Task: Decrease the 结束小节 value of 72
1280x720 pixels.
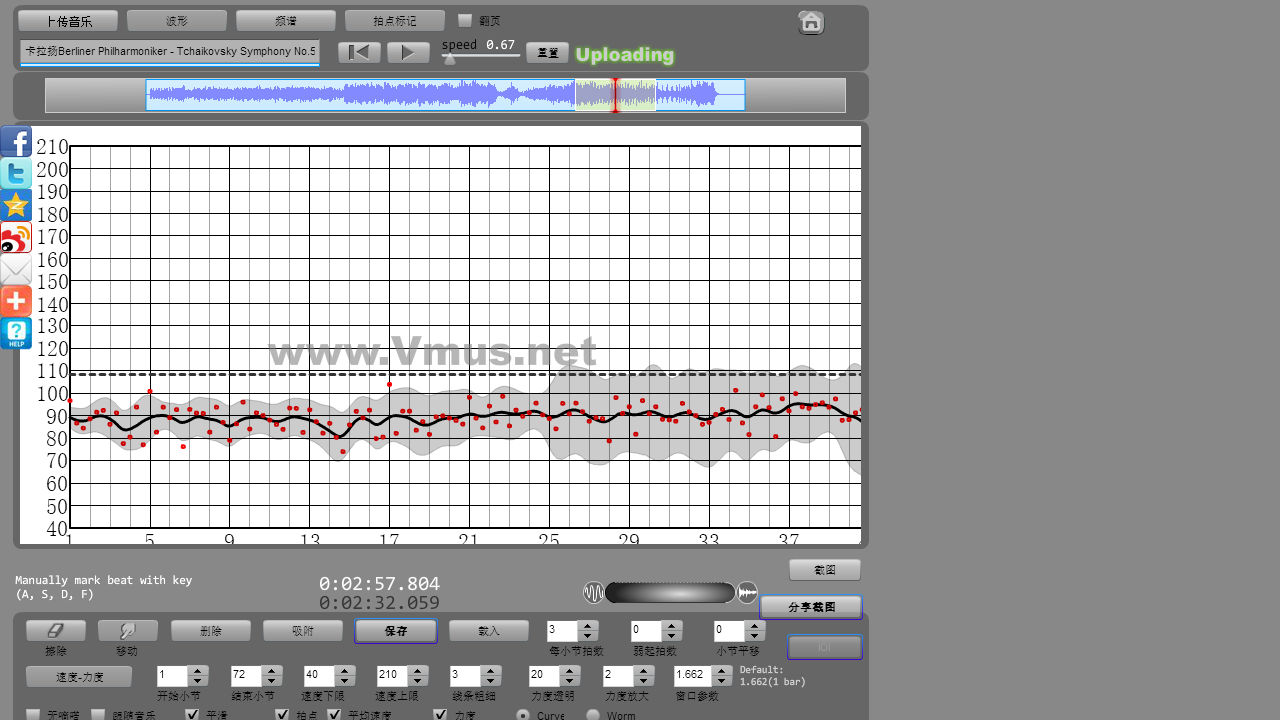Action: click(x=272, y=681)
